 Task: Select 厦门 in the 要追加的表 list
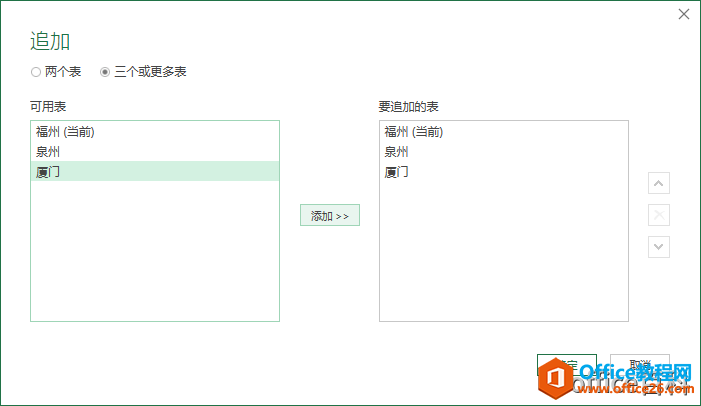[x=397, y=172]
